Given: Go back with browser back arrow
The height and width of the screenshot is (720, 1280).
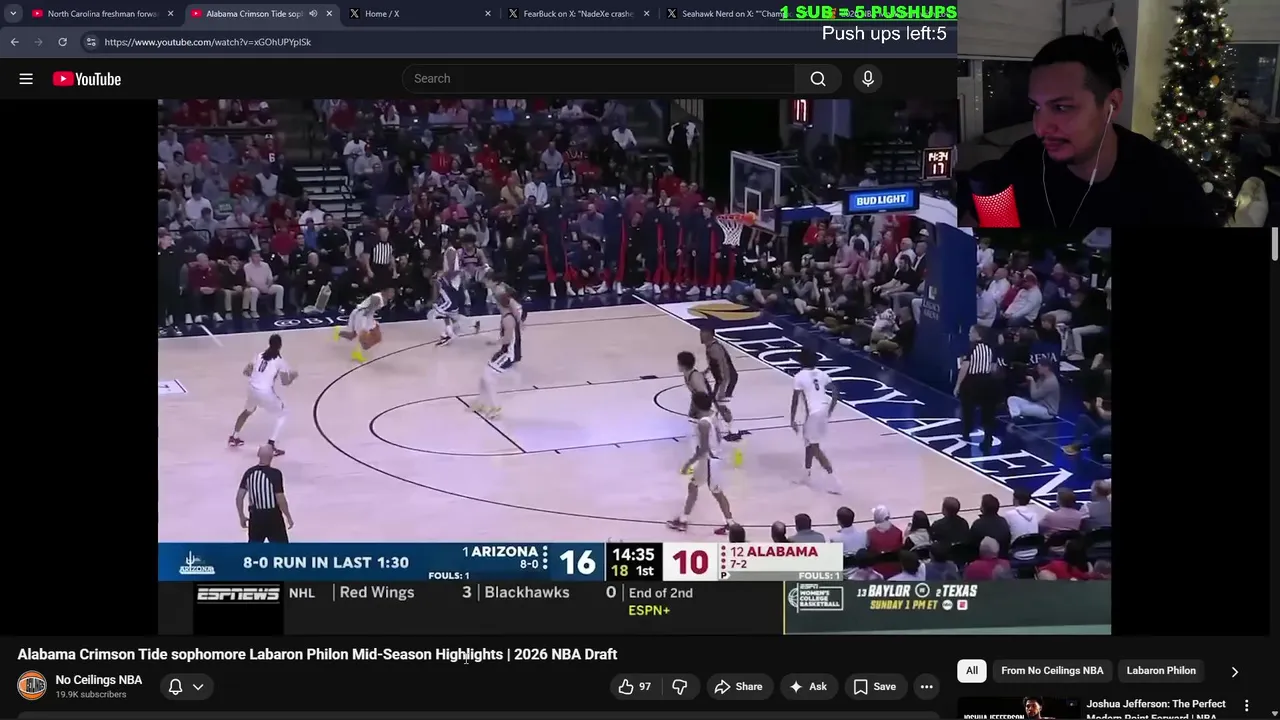Looking at the screenshot, I should coord(14,42).
